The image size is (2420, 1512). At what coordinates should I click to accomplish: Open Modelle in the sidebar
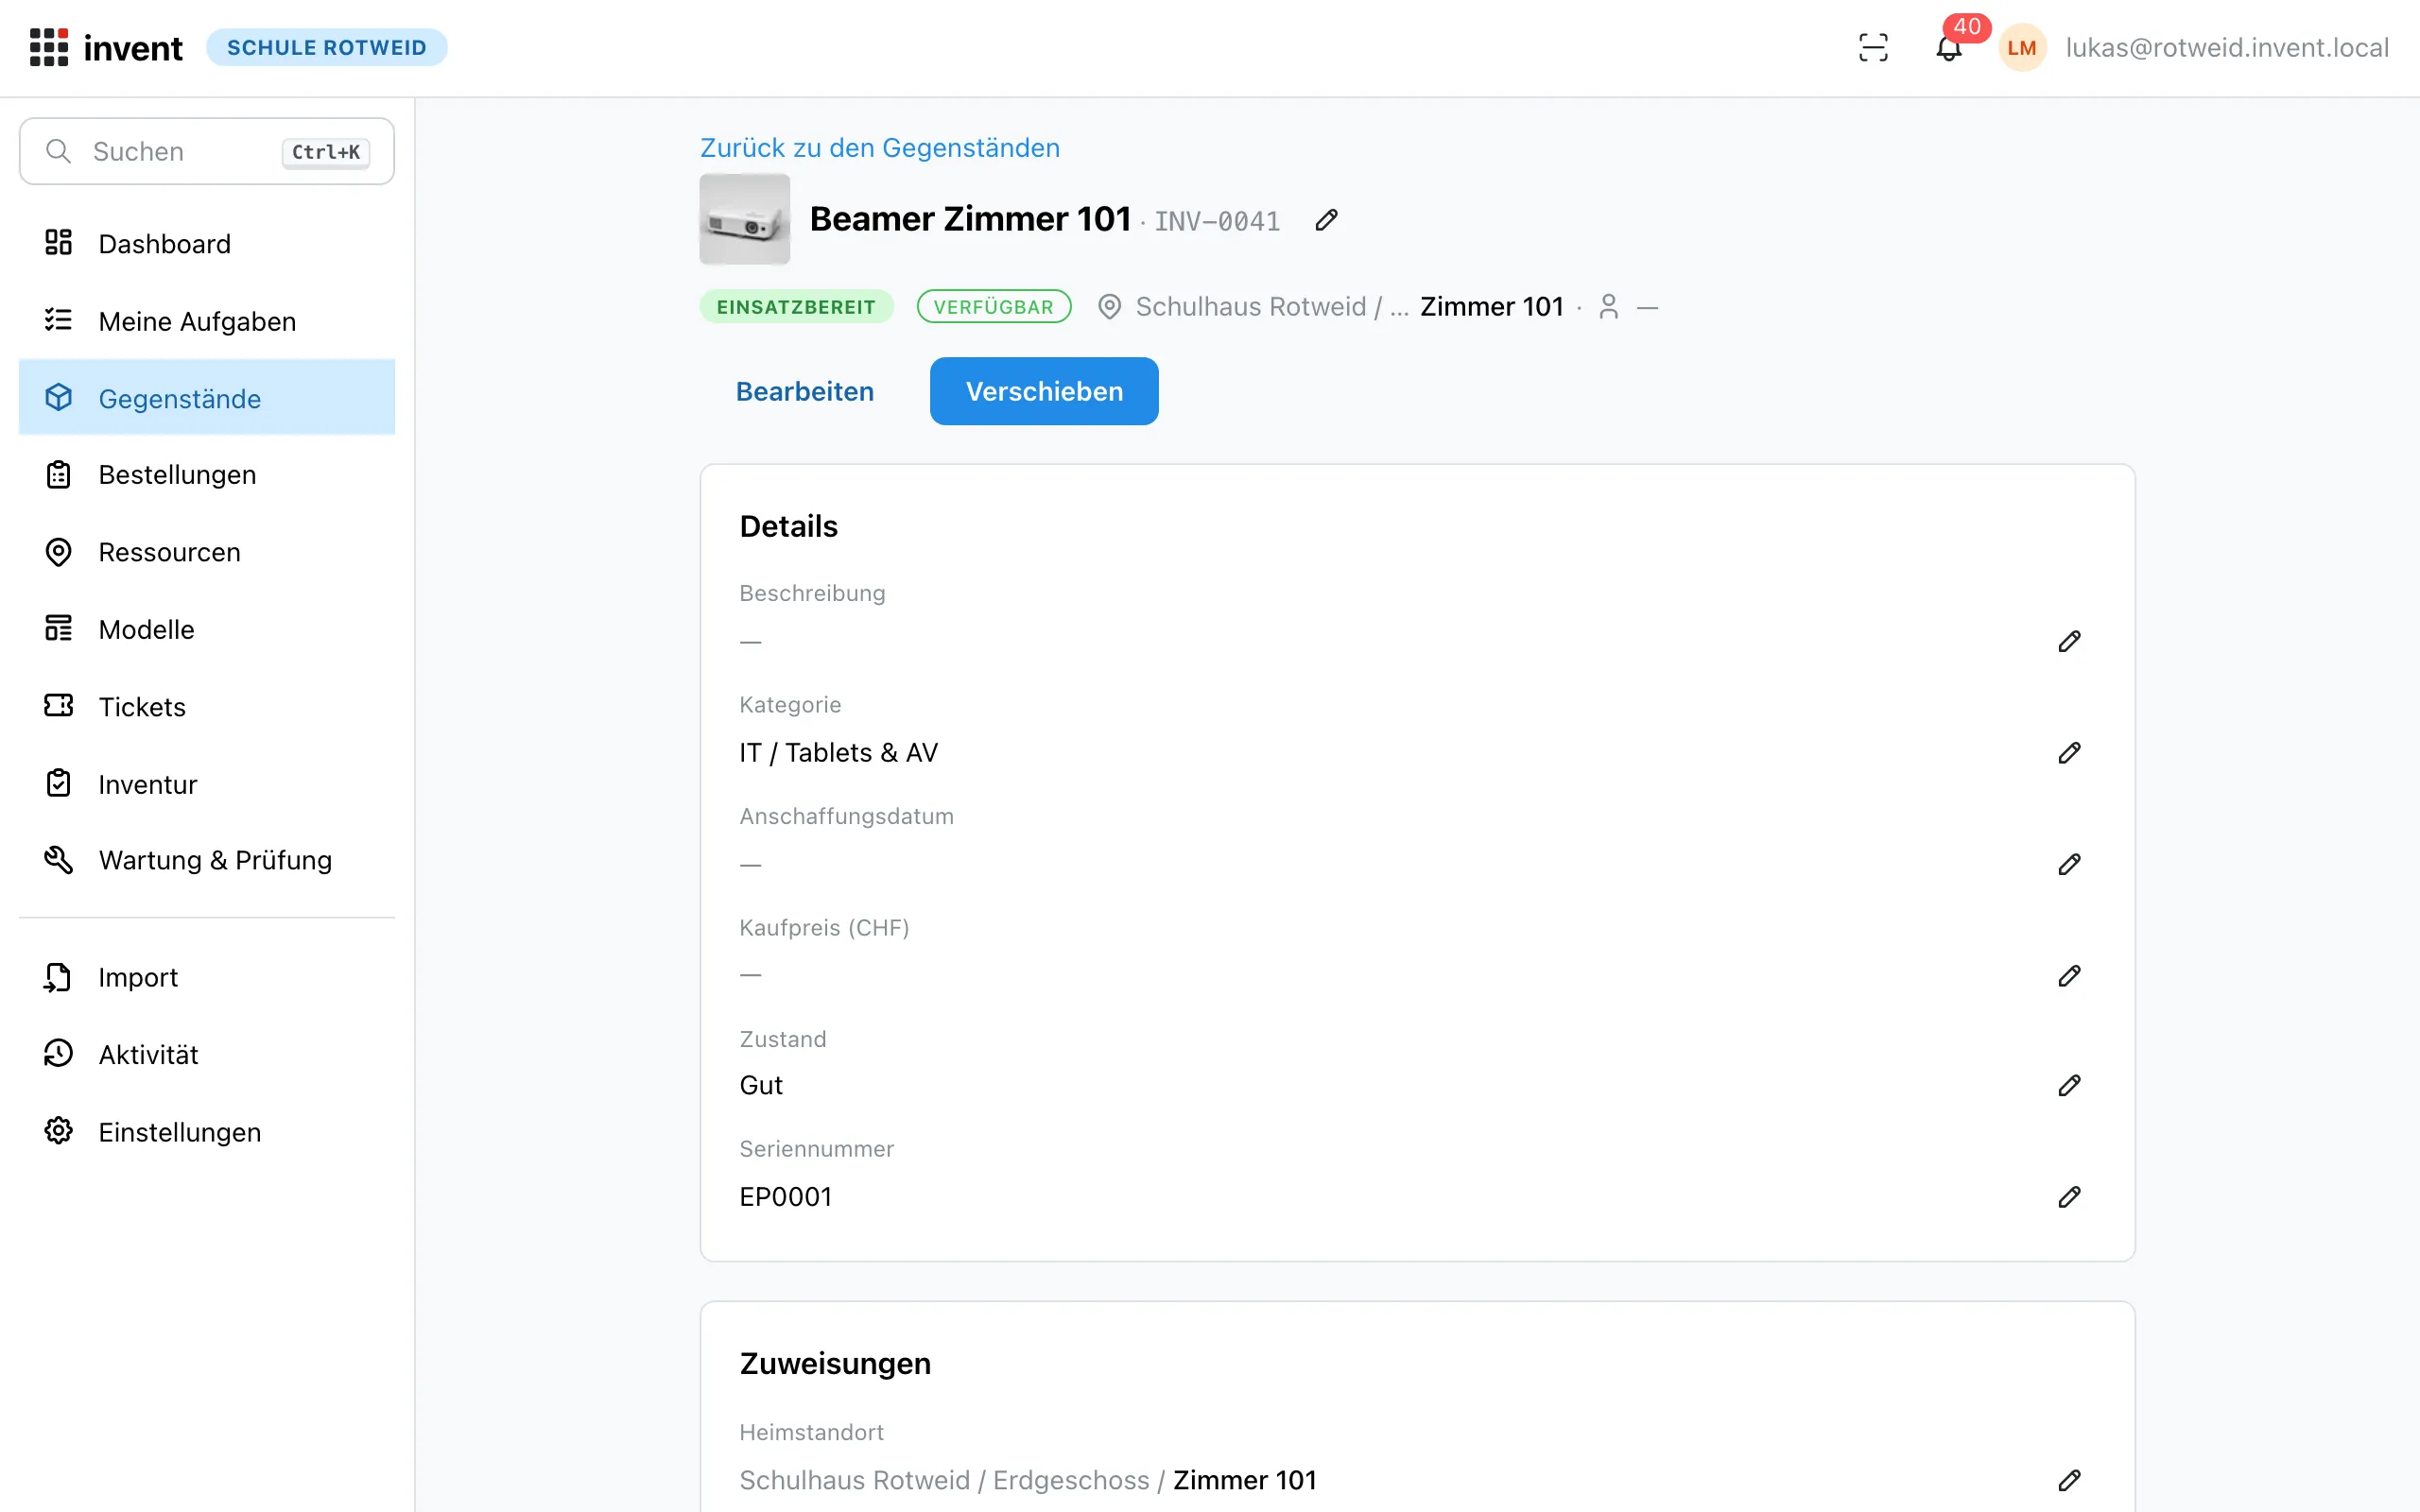pyautogui.click(x=207, y=629)
